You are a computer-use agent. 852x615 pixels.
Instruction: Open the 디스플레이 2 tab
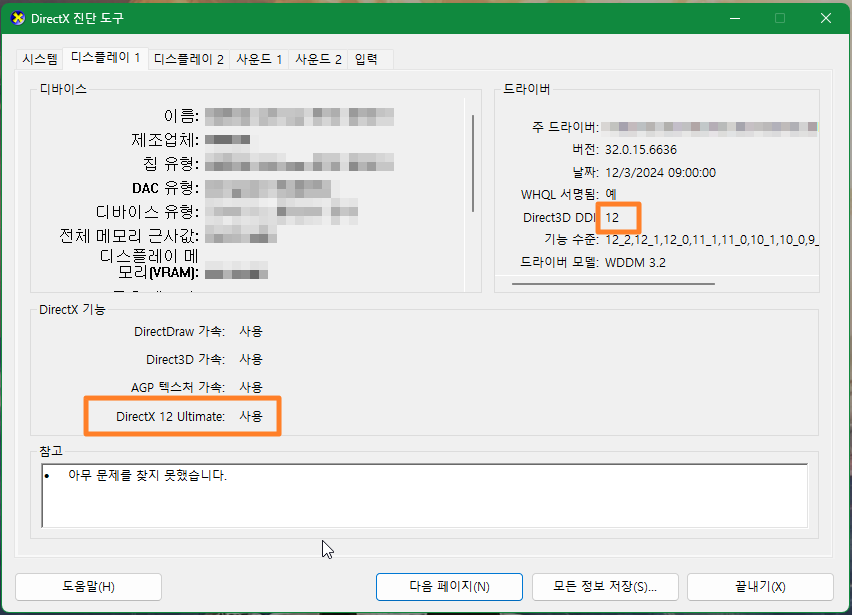[189, 59]
